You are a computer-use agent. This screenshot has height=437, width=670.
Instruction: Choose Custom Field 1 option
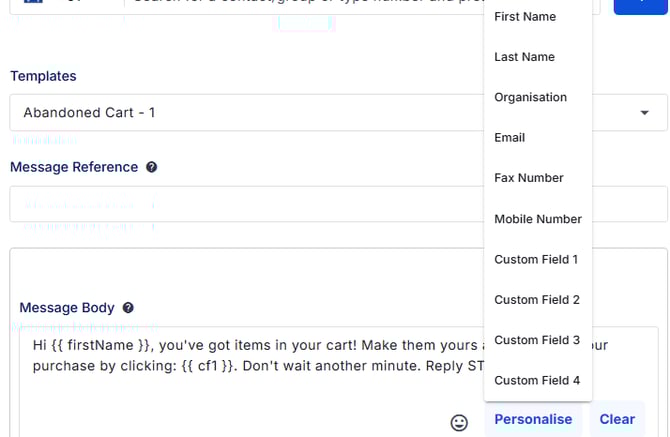click(537, 259)
